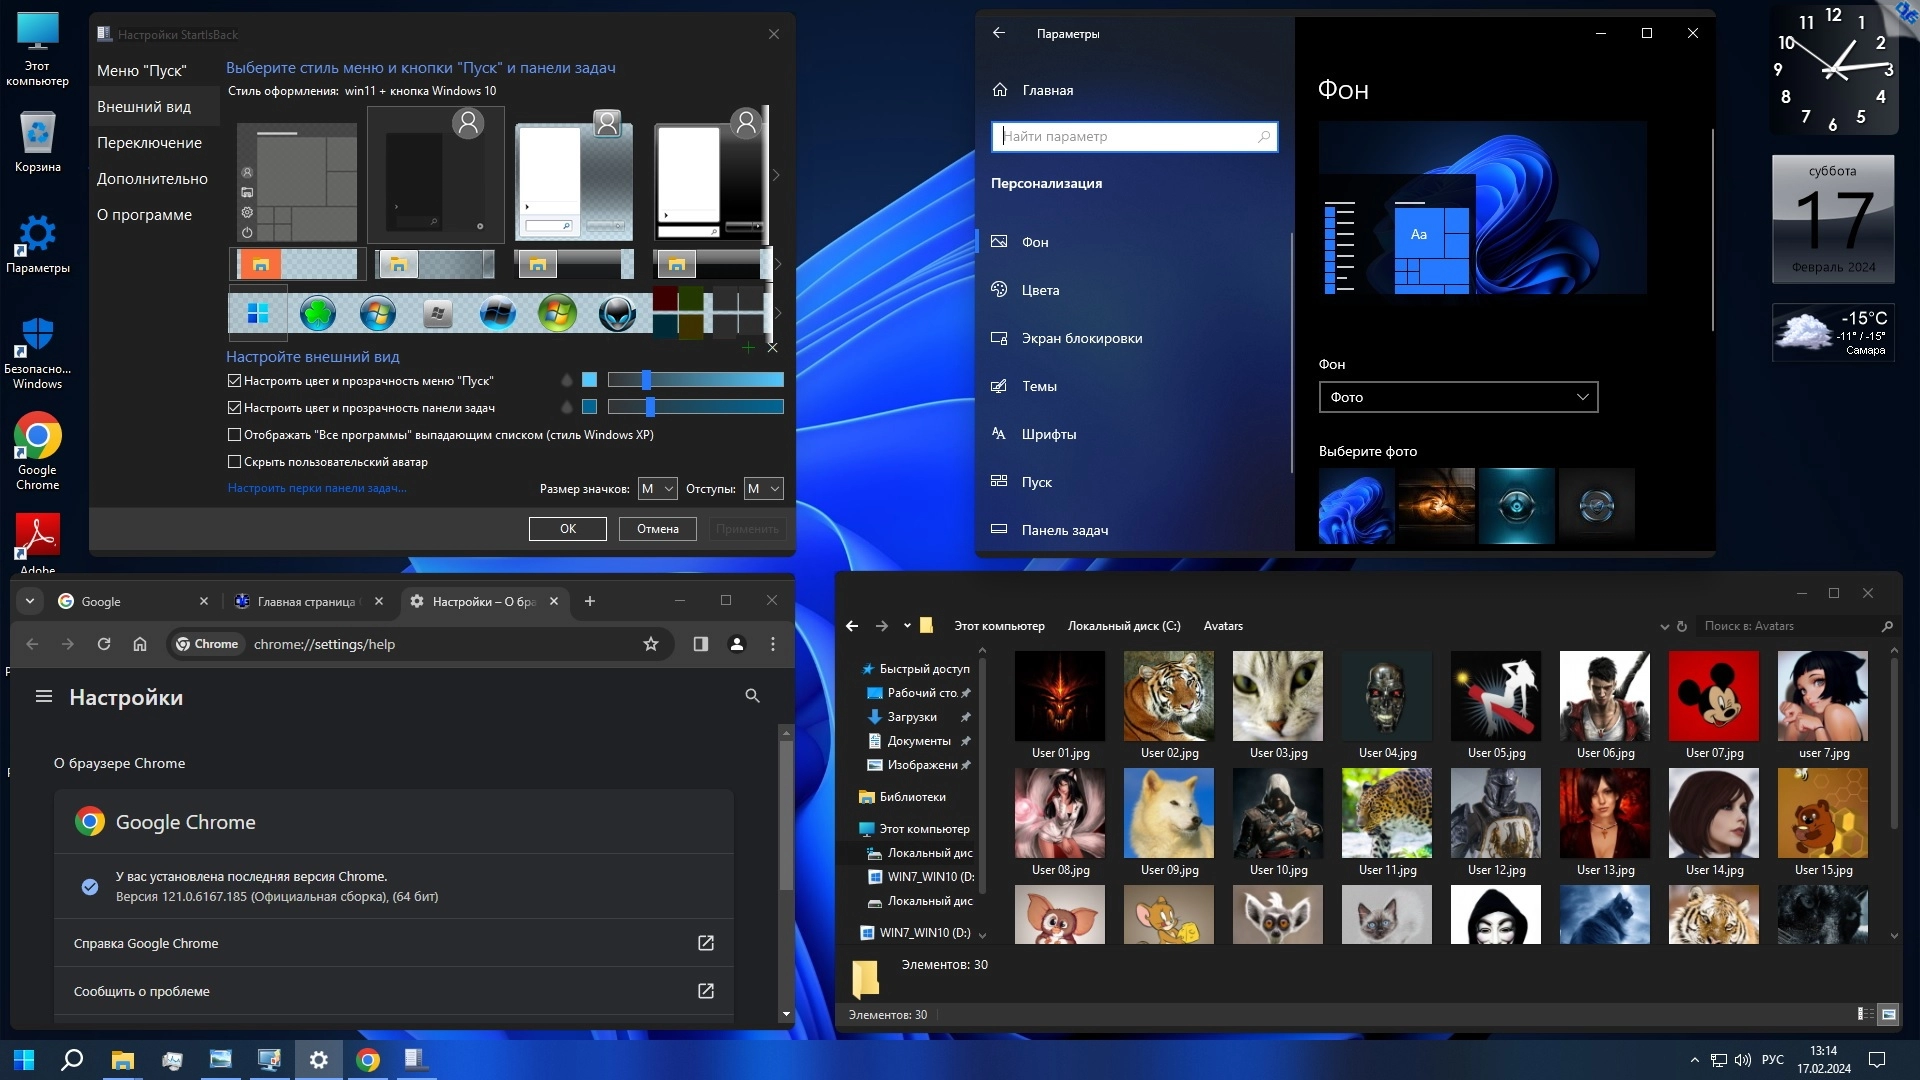Open Chrome hamburger menu next to Настройки
This screenshot has width=1920, height=1080.
(44, 696)
